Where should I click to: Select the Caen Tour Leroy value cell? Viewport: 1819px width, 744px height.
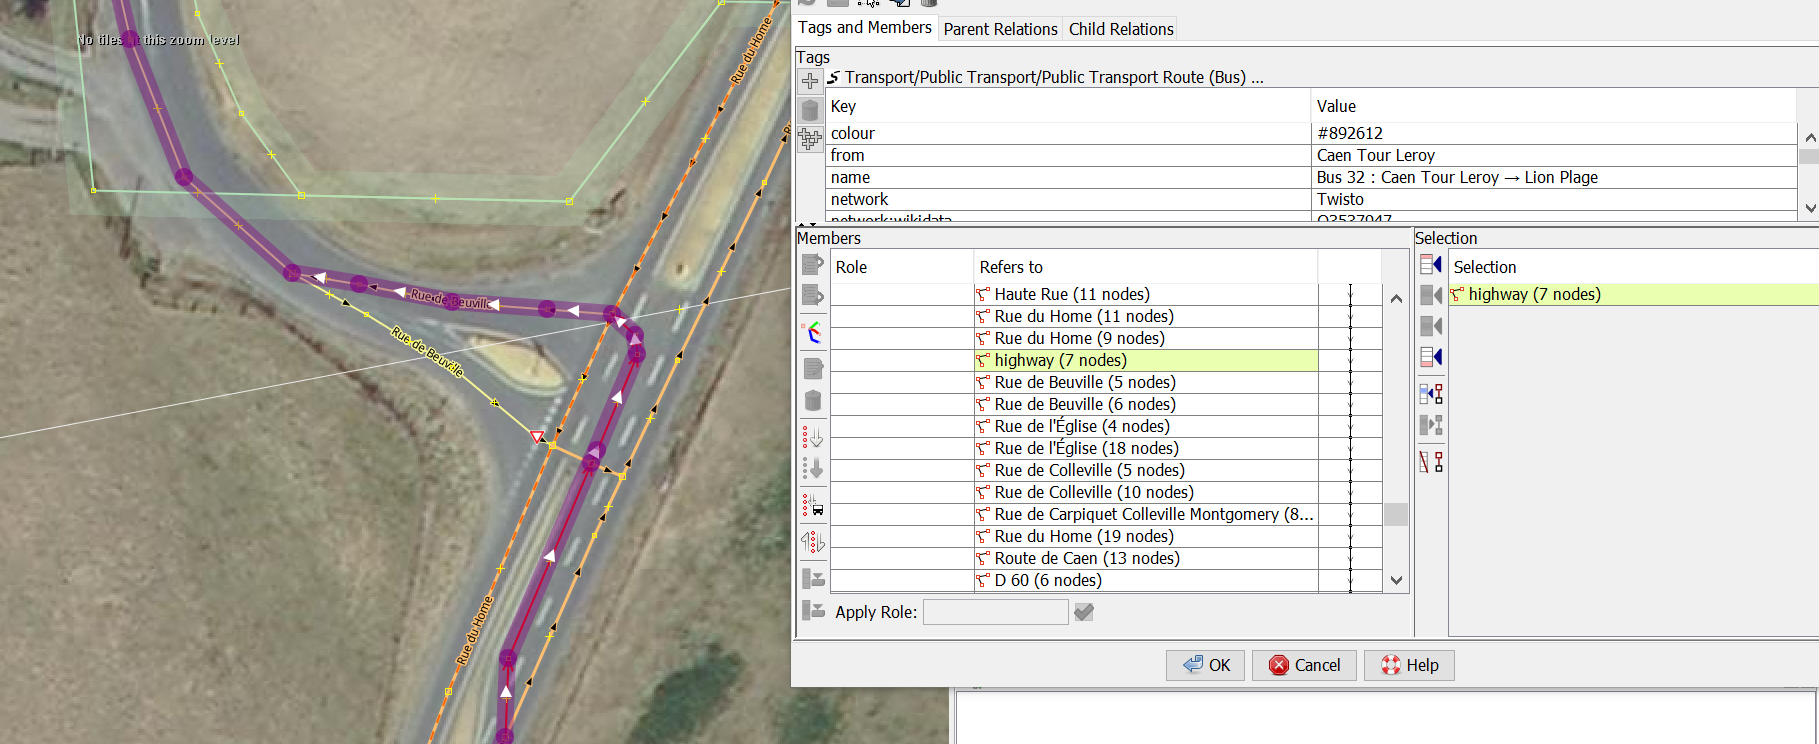(1554, 155)
